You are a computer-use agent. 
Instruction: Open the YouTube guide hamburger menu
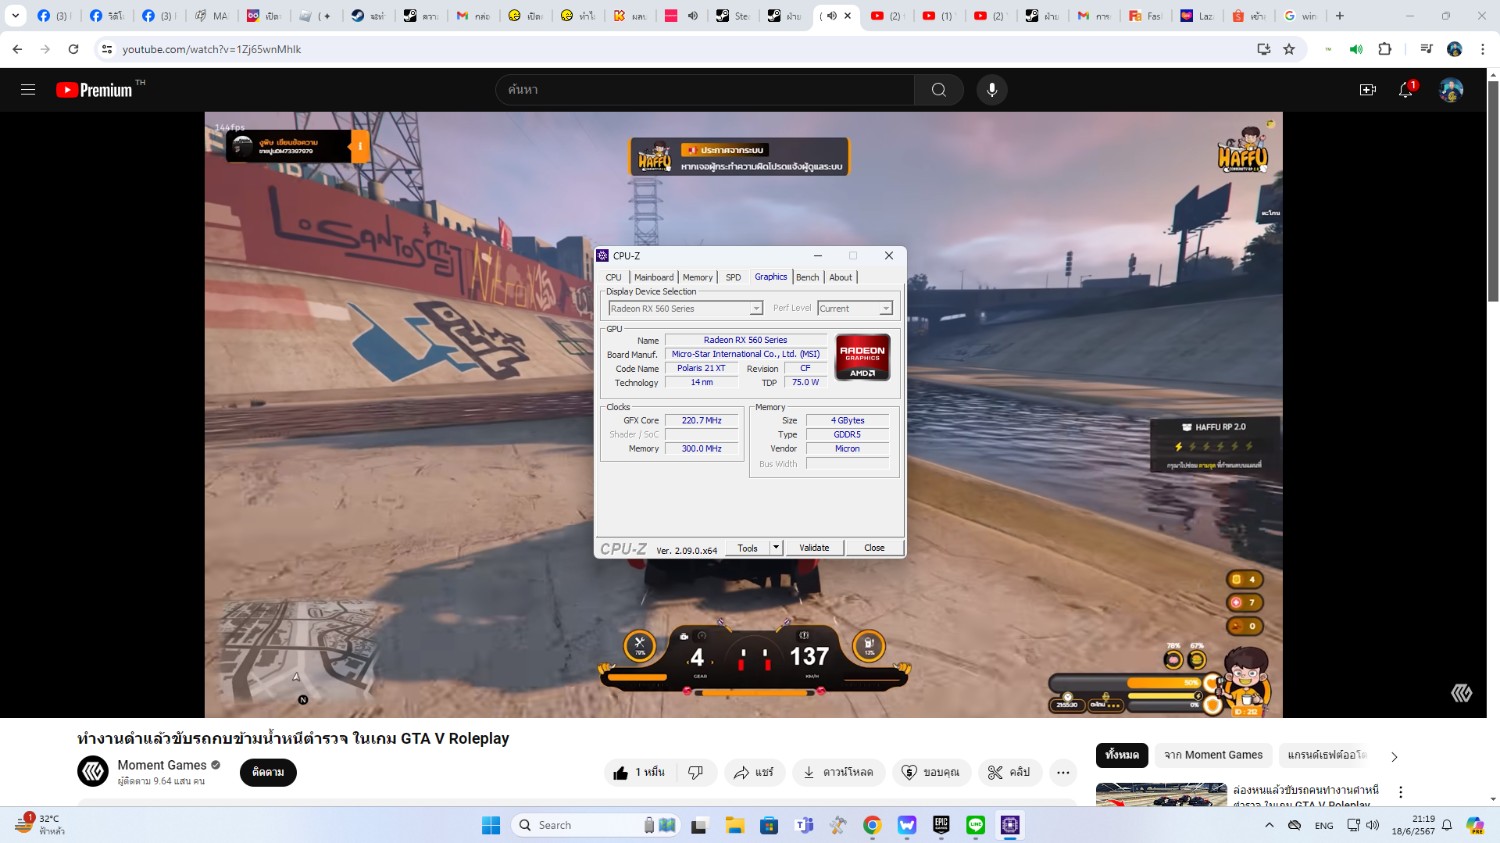(28, 89)
